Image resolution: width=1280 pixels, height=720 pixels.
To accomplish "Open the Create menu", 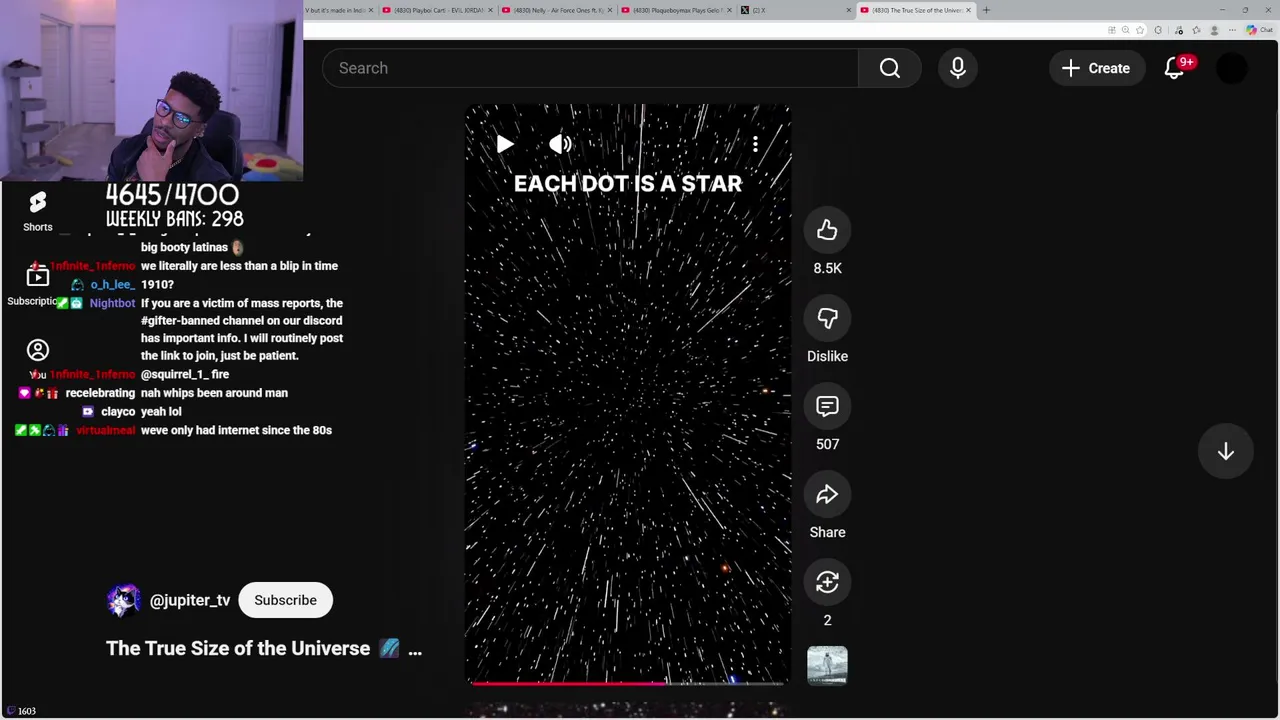I will point(1096,68).
